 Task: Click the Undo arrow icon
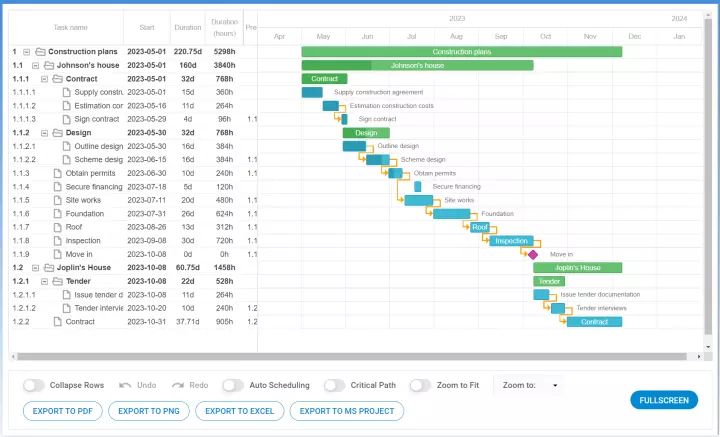[x=125, y=385]
